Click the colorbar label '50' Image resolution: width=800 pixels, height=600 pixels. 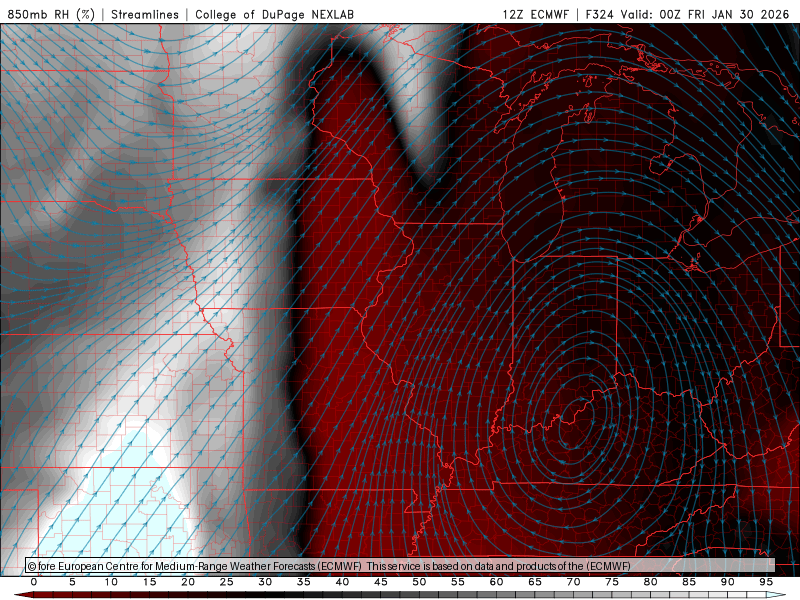pos(419,582)
